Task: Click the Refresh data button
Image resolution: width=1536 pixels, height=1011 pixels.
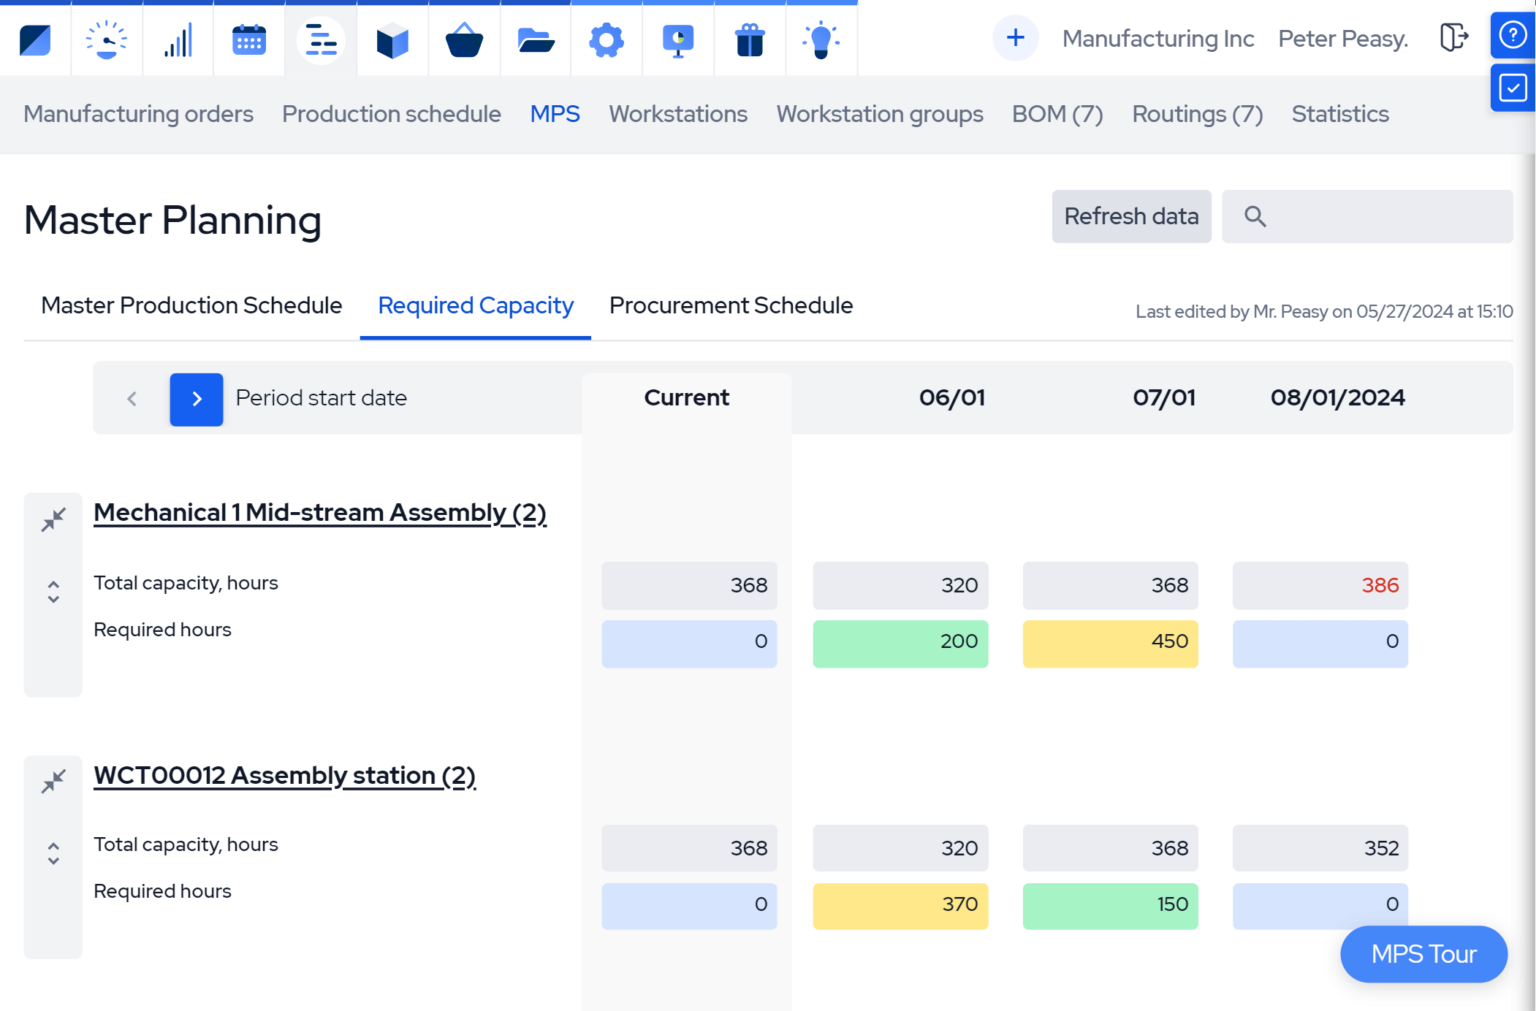Action: 1131,216
